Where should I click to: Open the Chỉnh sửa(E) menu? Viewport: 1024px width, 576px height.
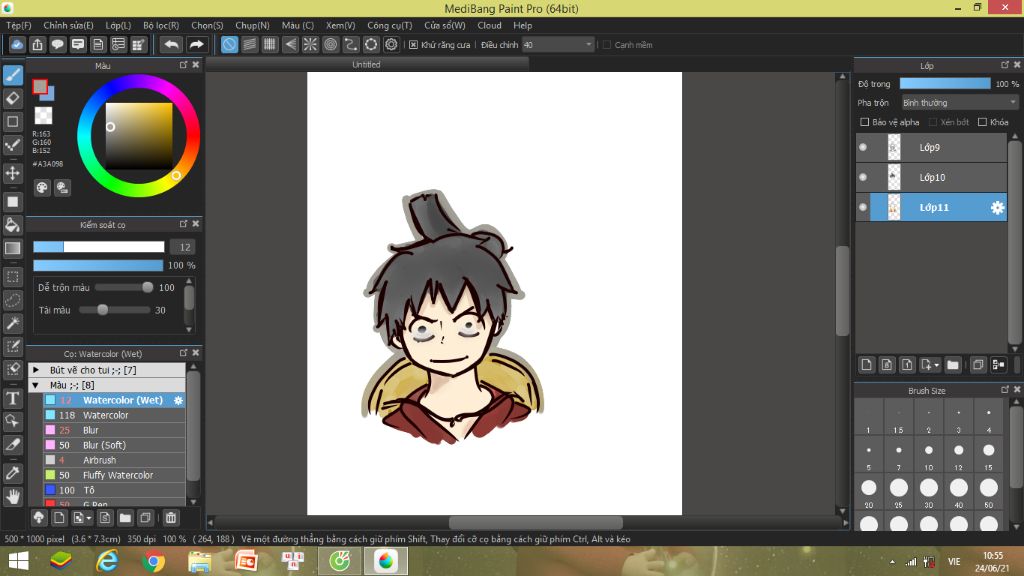click(x=69, y=25)
